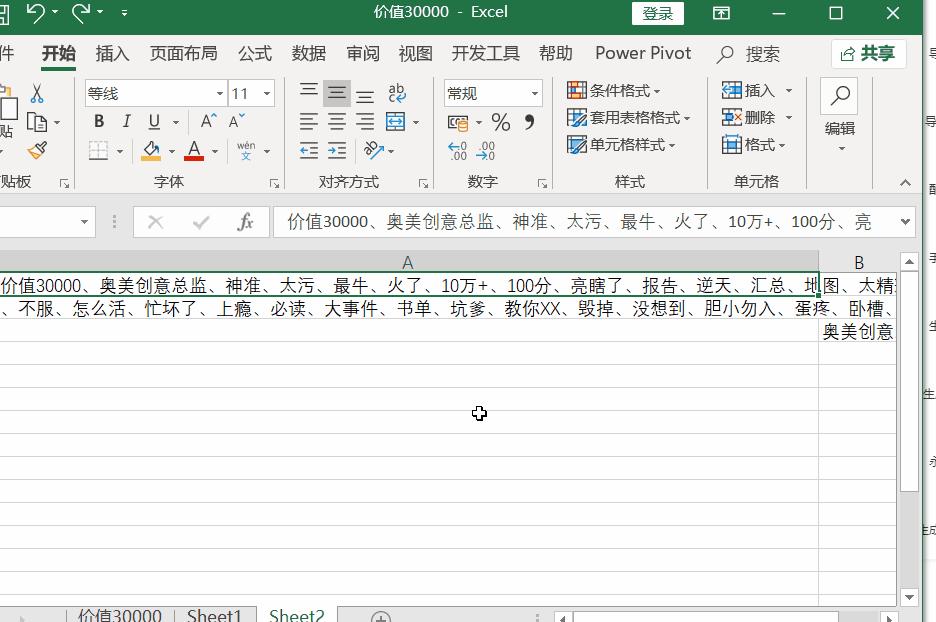Open the font size dropdown
936x622 pixels.
268,92
